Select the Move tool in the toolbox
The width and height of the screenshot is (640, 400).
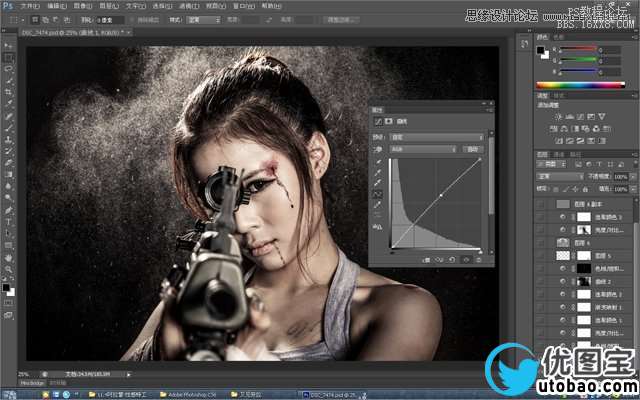[9, 47]
